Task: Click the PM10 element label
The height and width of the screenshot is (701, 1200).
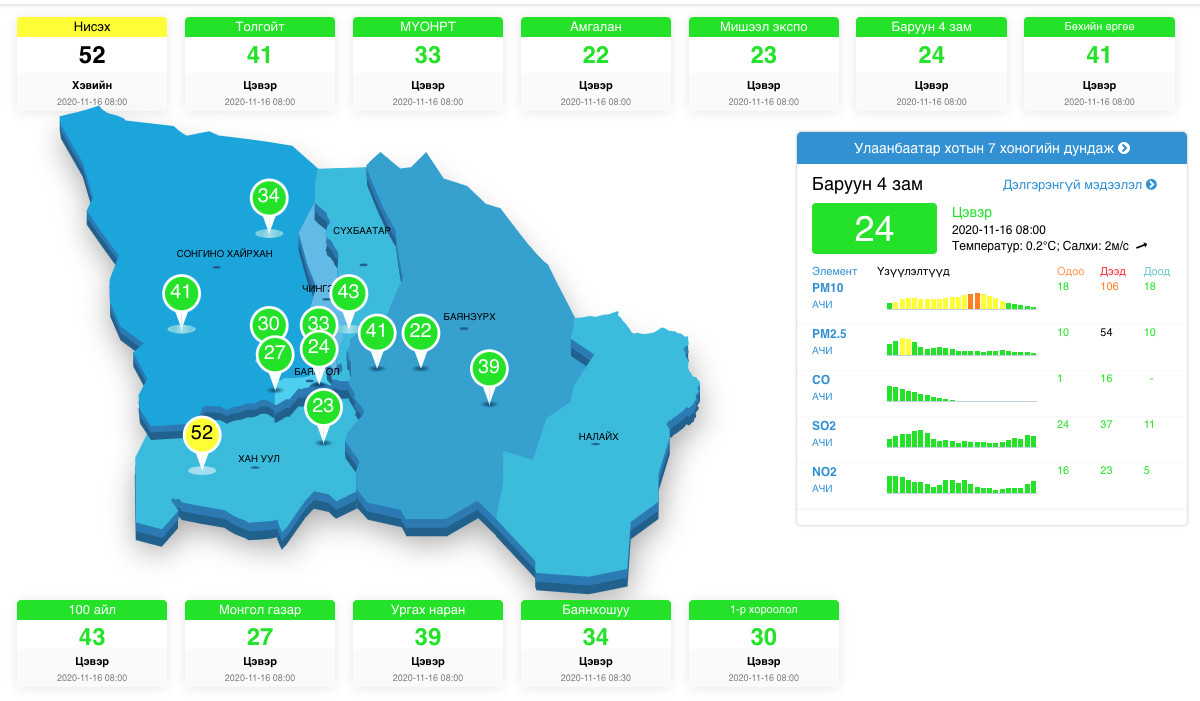Action: click(828, 288)
